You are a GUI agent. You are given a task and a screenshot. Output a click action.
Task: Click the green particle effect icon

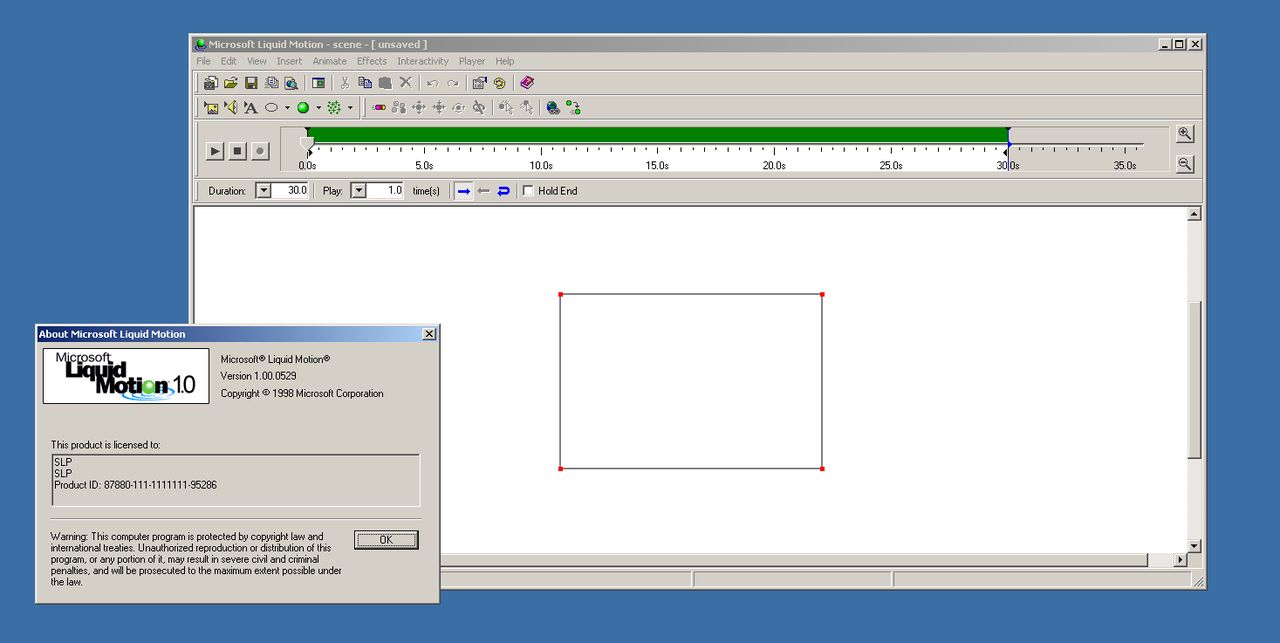pos(334,108)
